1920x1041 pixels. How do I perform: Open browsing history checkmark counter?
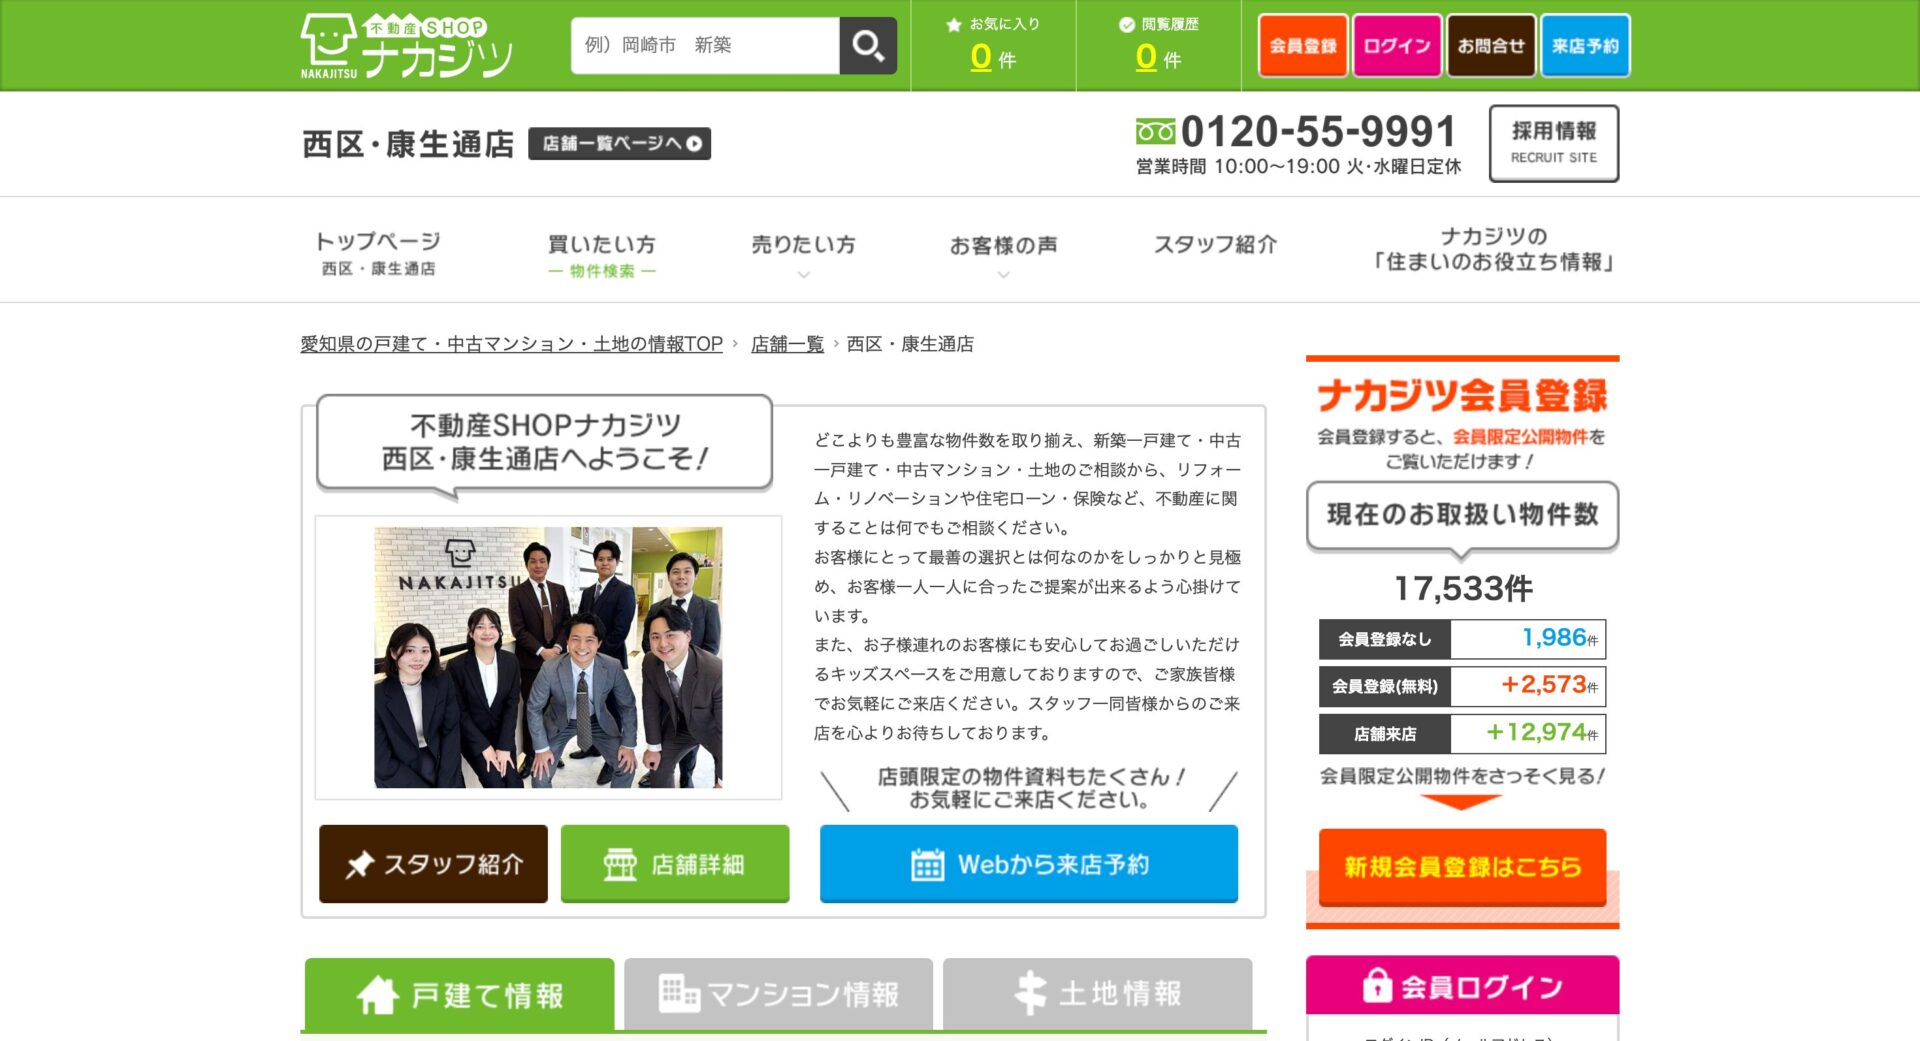(1158, 46)
